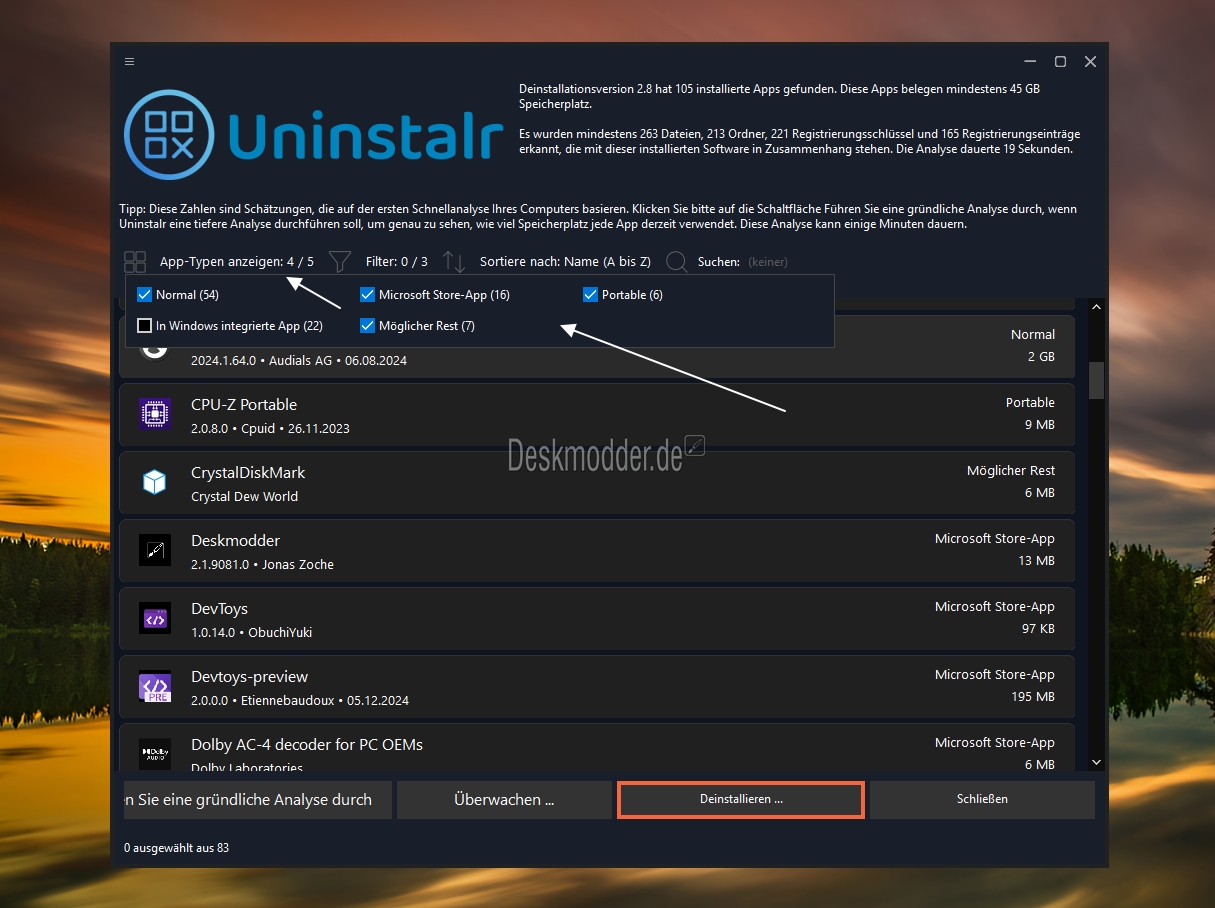Click scrollbar down arrow in app list
1215x908 pixels.
point(1096,762)
